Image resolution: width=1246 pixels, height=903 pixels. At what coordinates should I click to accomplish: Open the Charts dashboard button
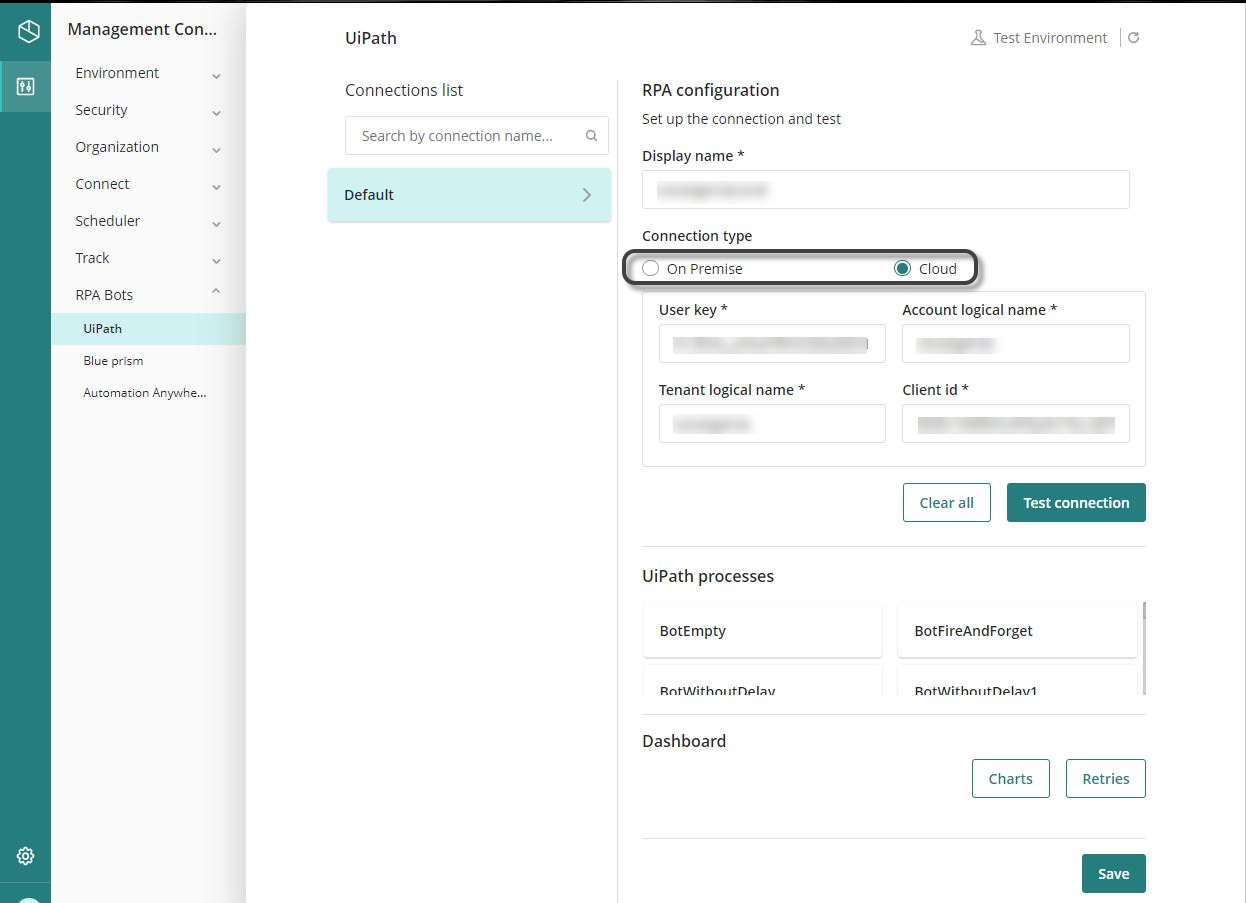(x=1010, y=779)
